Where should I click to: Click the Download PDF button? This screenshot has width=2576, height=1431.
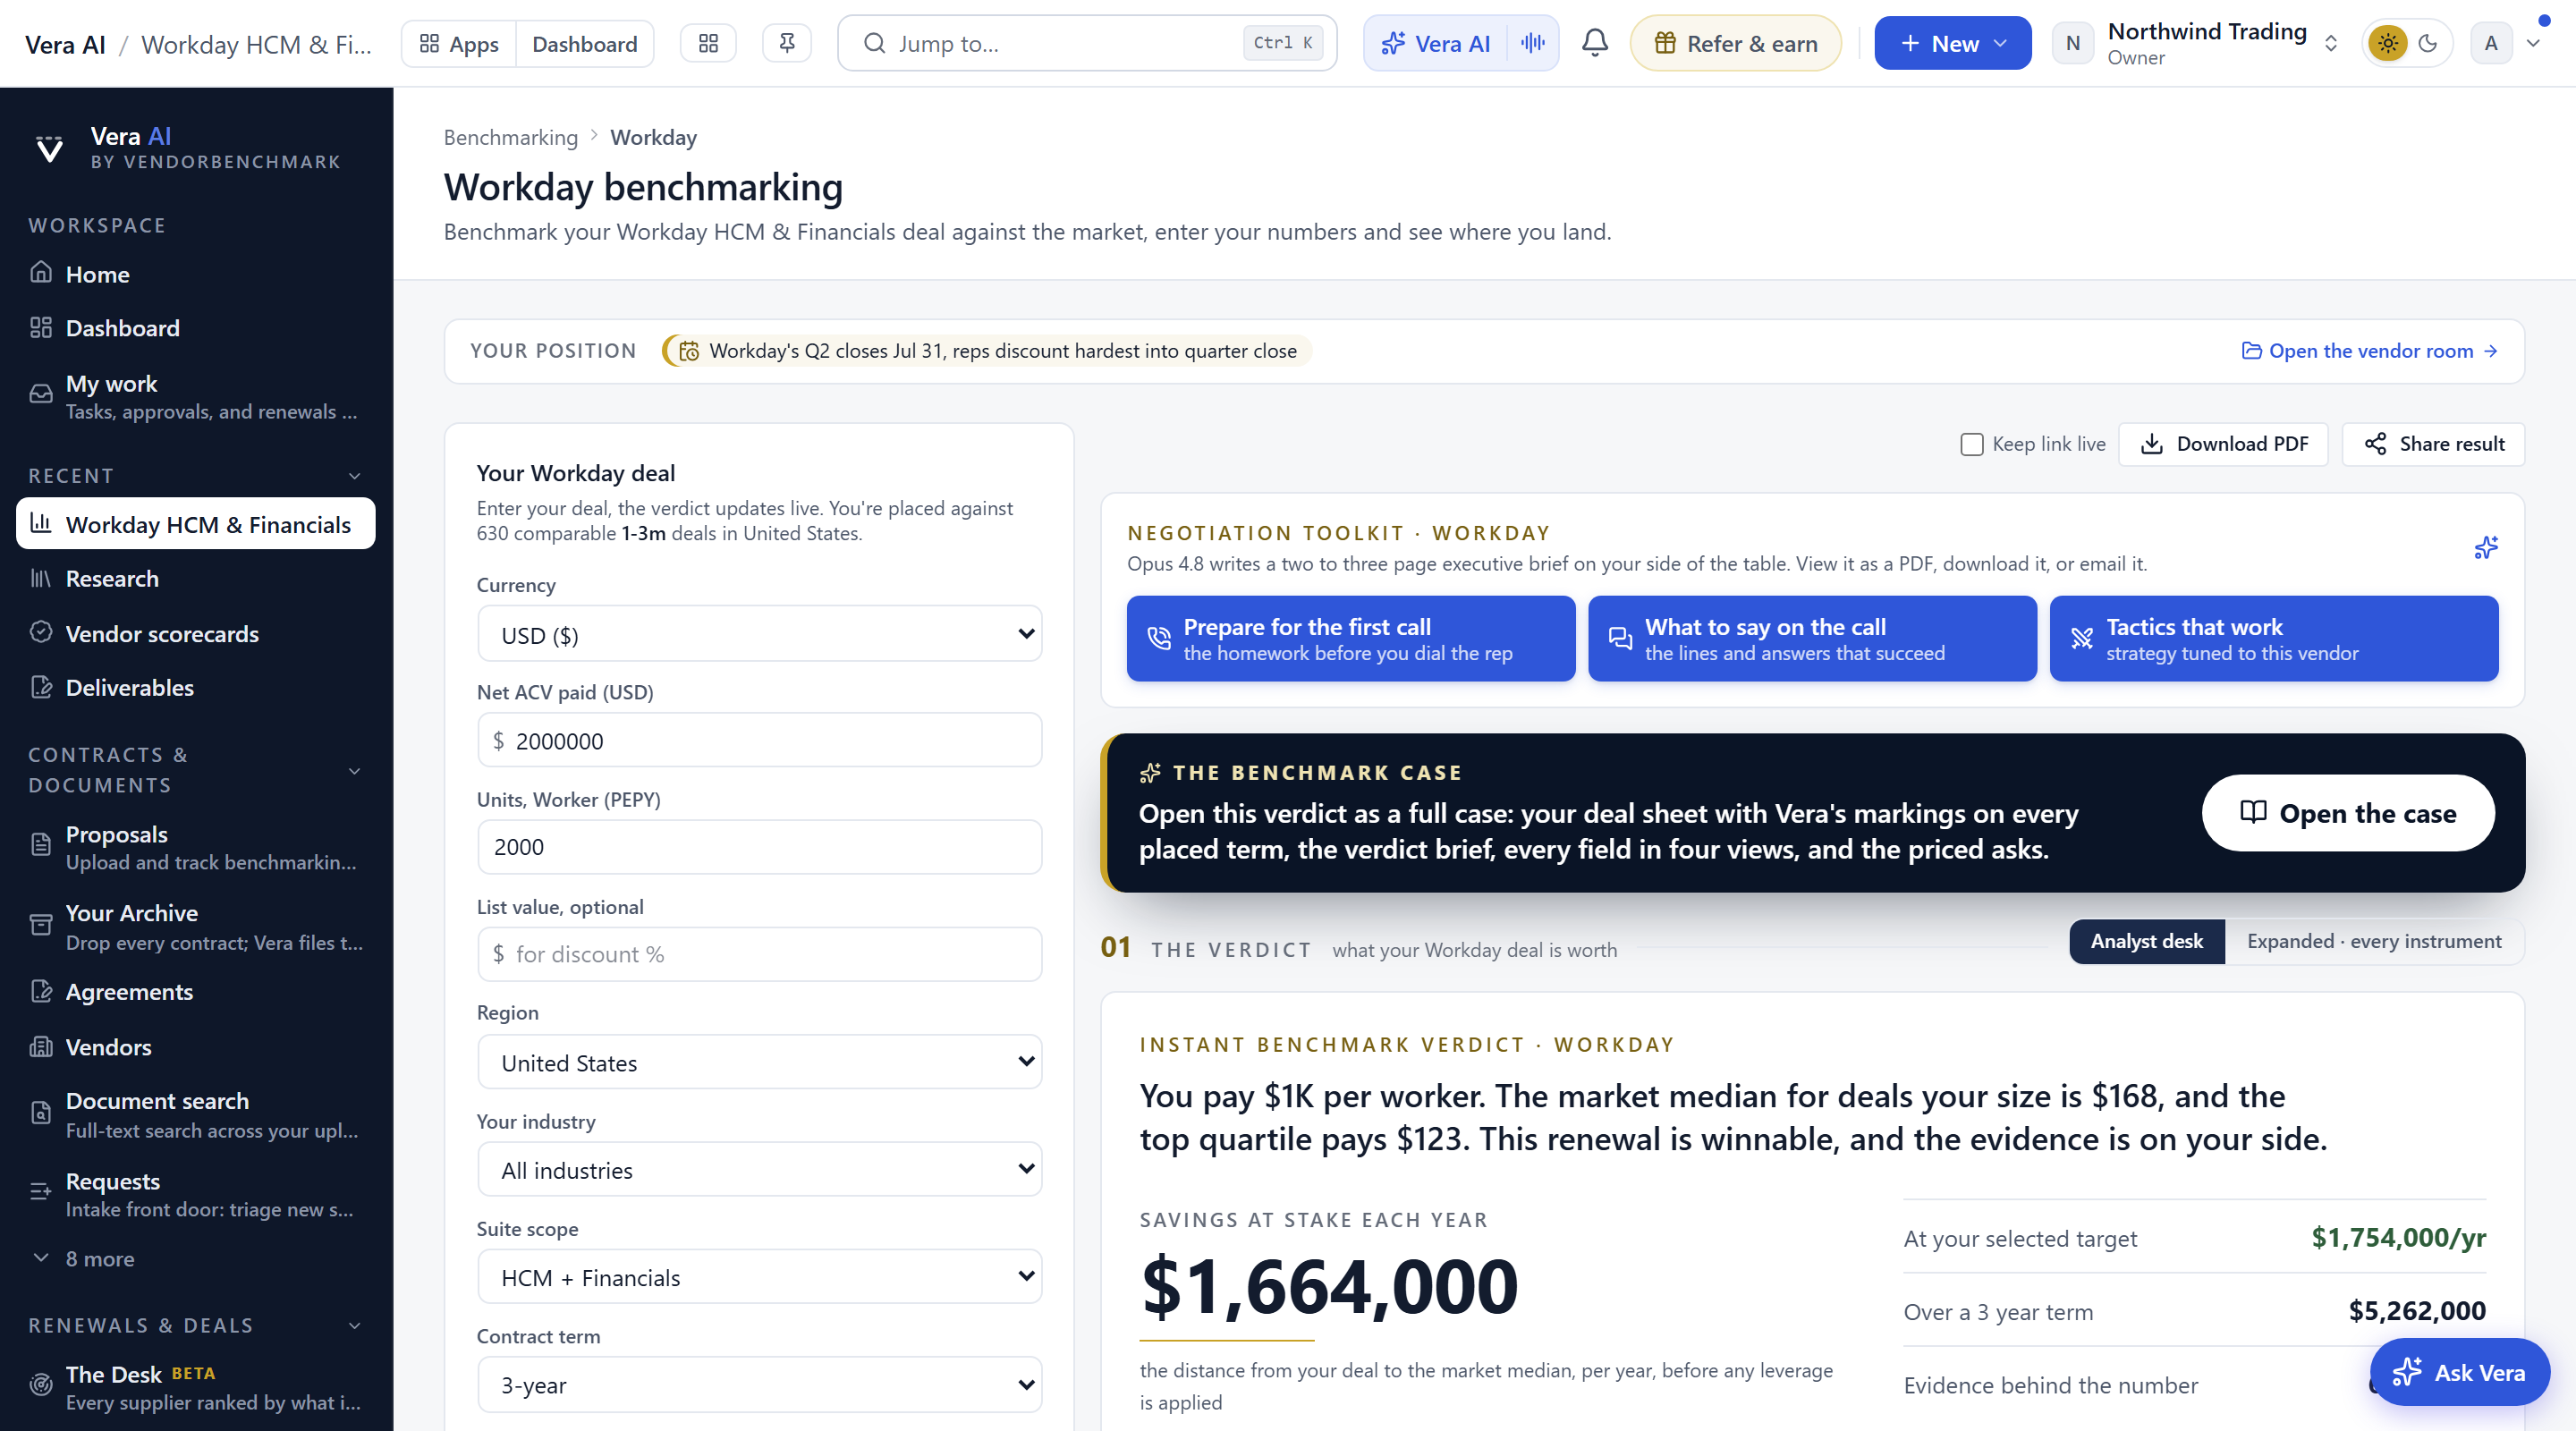(x=2223, y=444)
